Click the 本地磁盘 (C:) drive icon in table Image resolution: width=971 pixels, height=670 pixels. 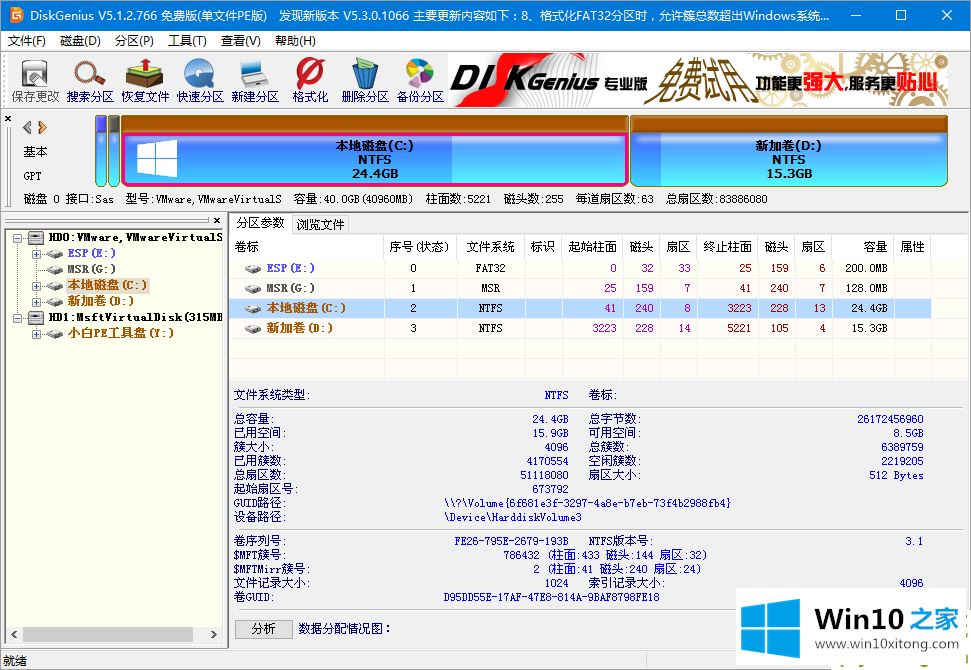pyautogui.click(x=253, y=308)
